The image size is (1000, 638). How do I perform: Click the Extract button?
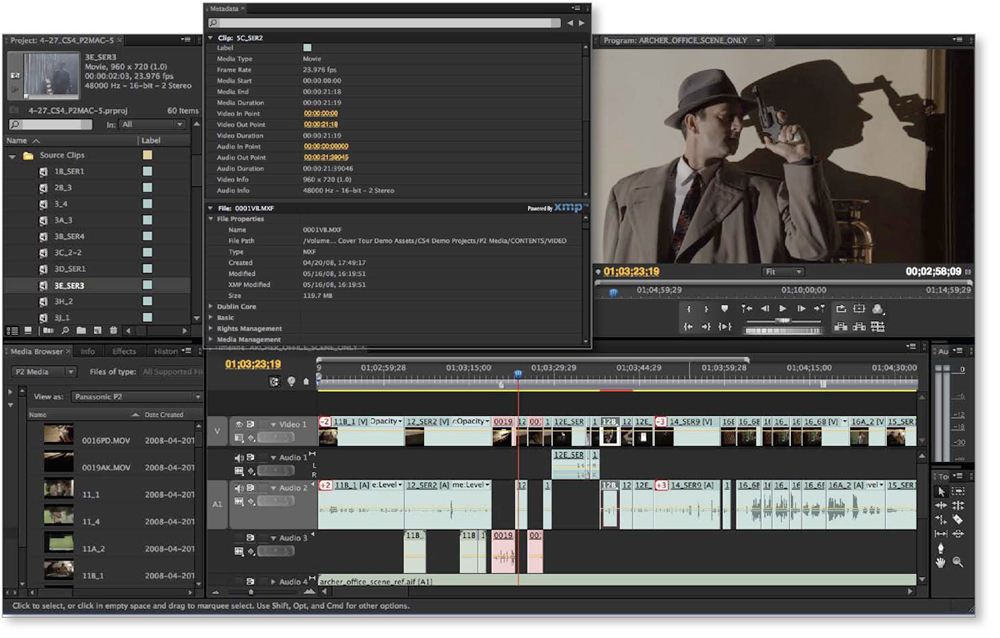[x=859, y=327]
